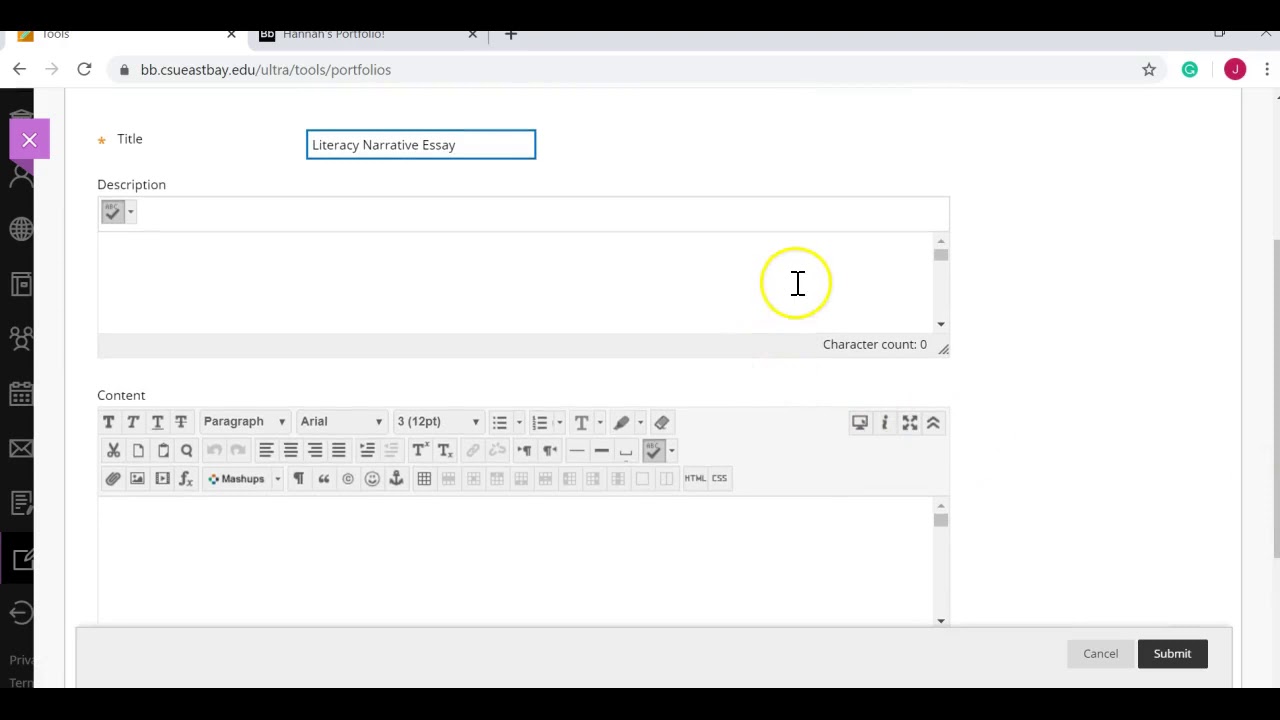Click the superscript icon
This screenshot has height=720, width=1280.
(420, 451)
